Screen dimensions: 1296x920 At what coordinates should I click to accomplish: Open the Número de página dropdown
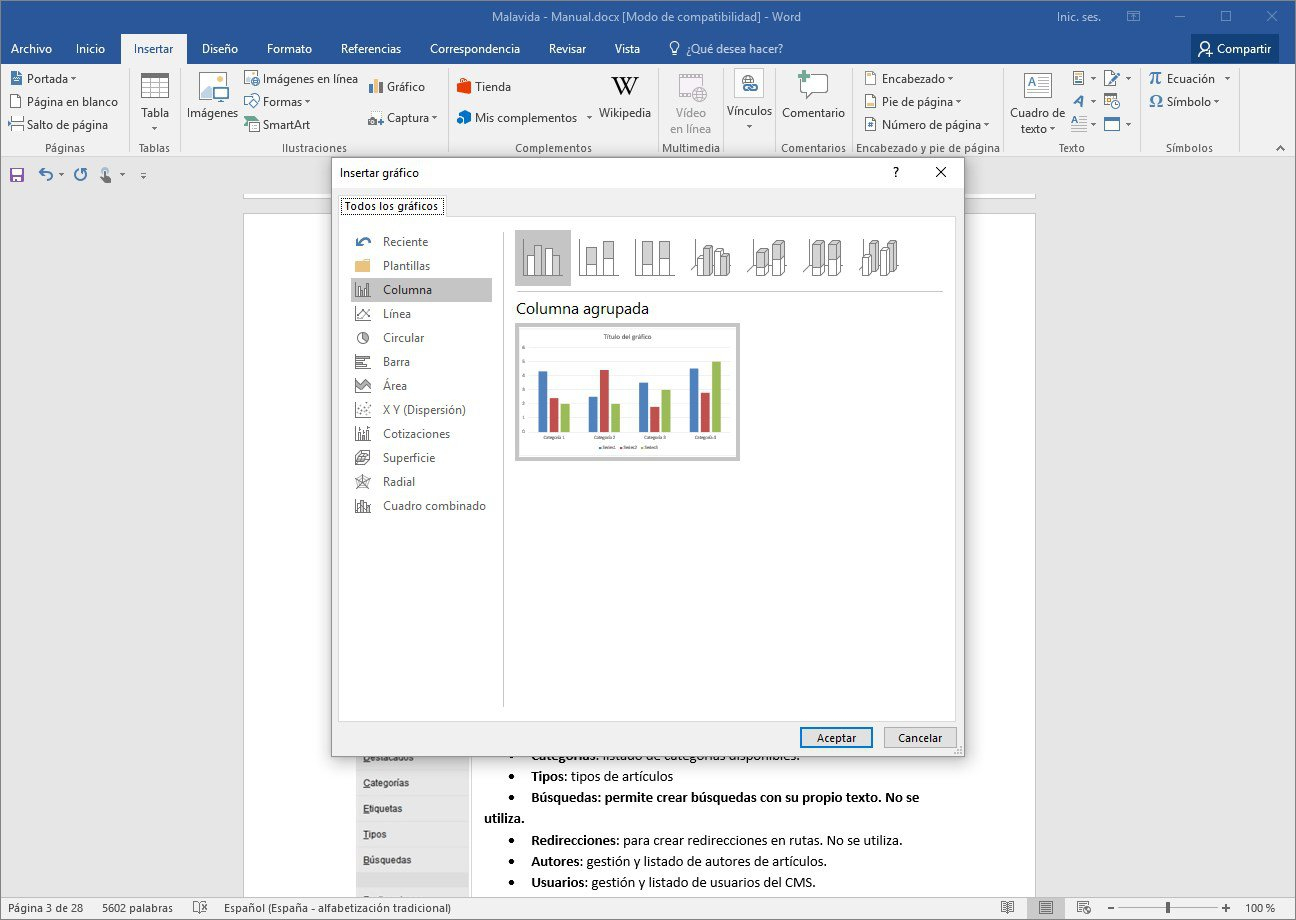pos(926,125)
